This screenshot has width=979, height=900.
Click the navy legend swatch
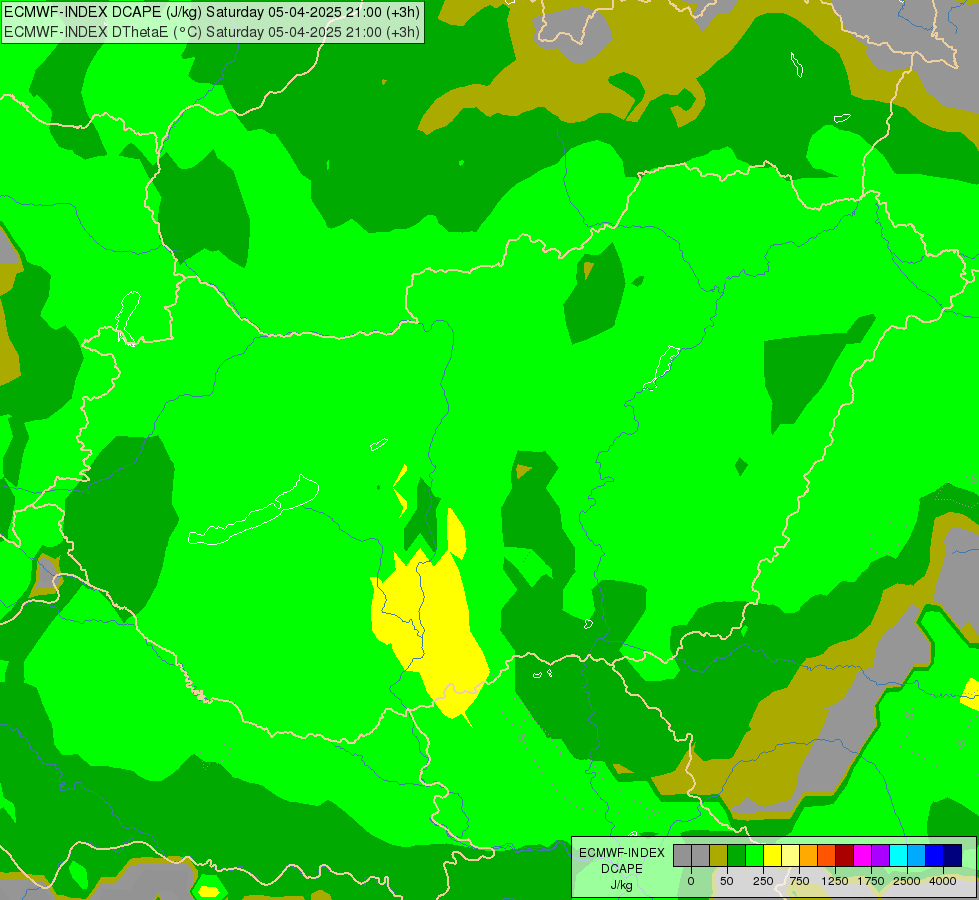pos(953,856)
